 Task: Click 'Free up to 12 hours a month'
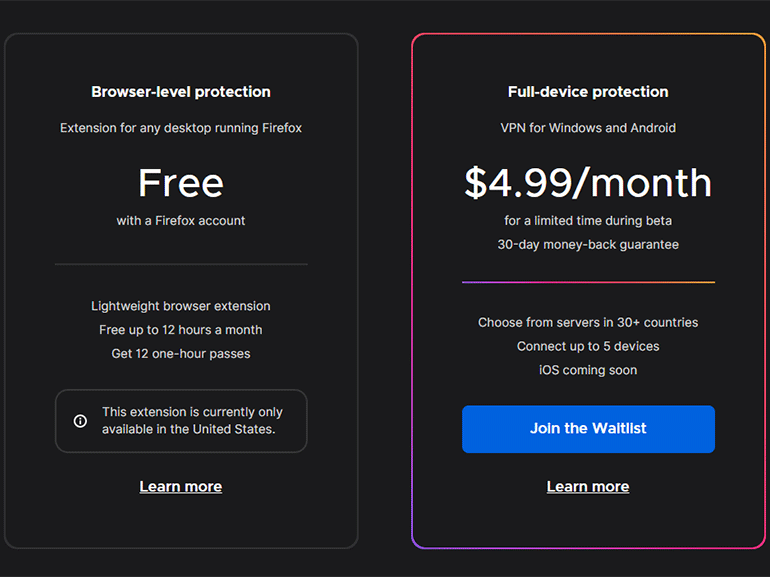click(x=181, y=330)
